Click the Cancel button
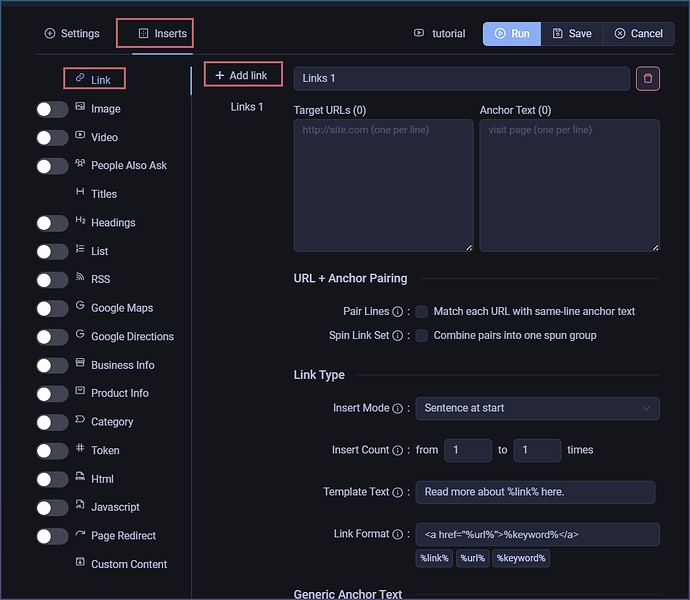 click(639, 33)
